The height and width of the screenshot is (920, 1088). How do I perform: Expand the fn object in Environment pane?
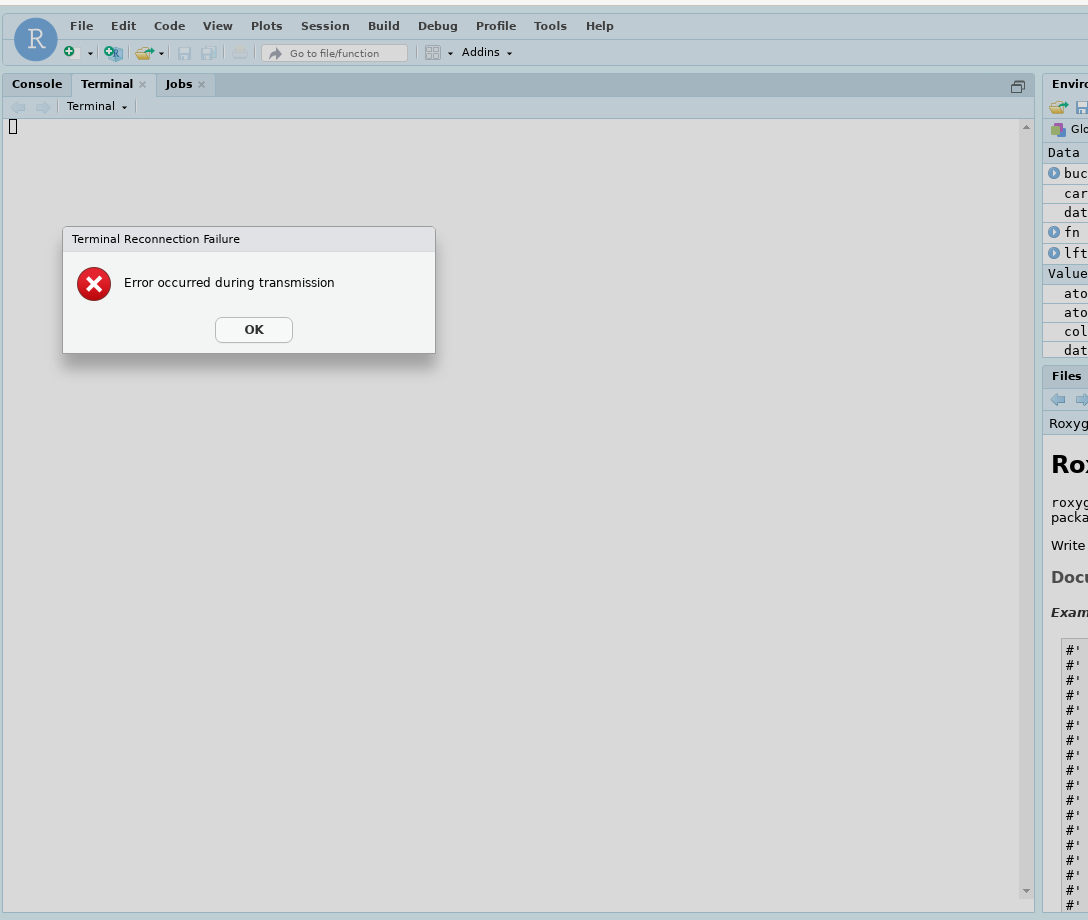(1053, 232)
